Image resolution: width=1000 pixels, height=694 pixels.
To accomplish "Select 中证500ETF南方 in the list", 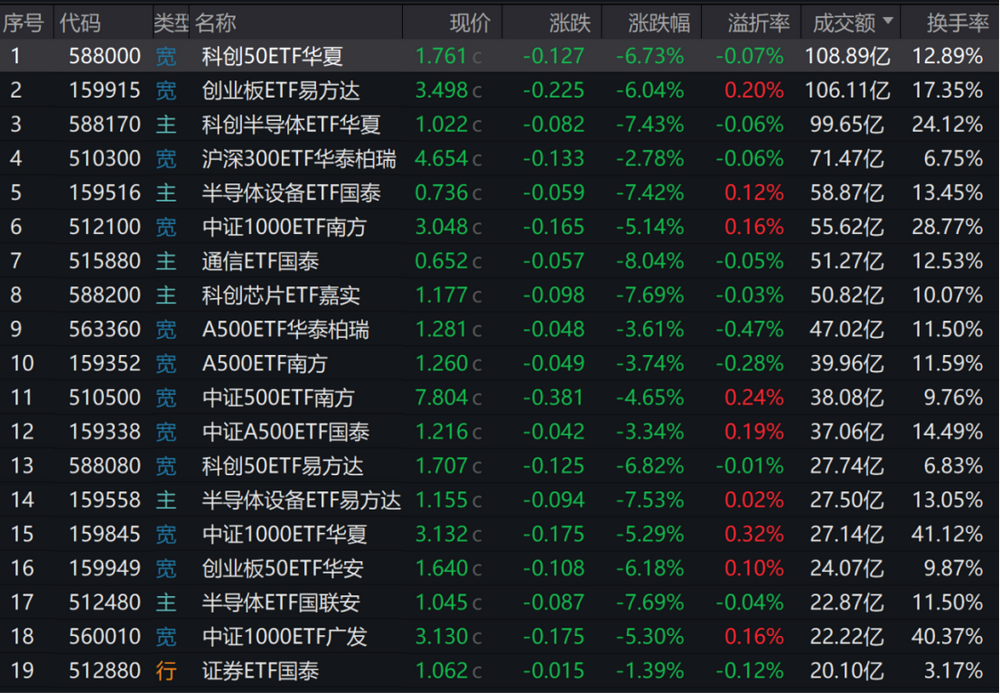I will tap(277, 398).
